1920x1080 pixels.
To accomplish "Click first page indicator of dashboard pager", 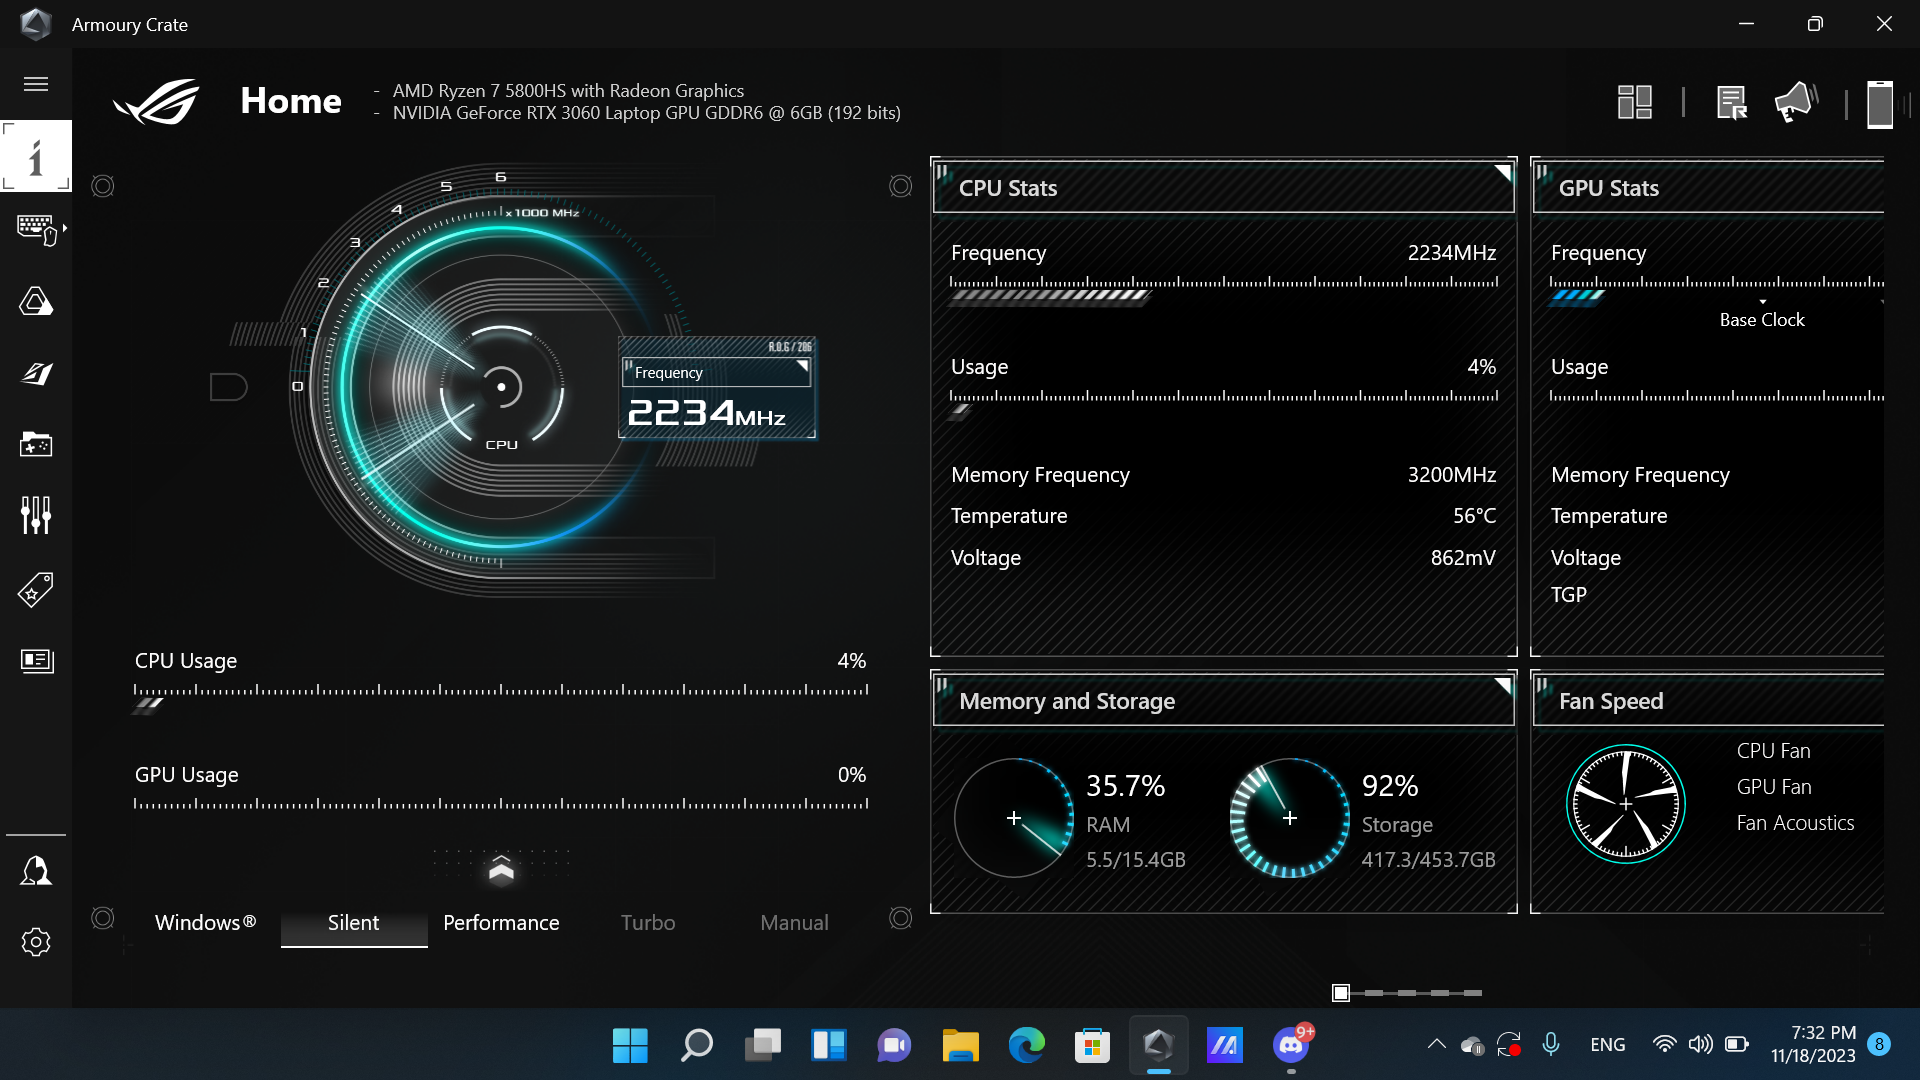I will coord(1341,993).
